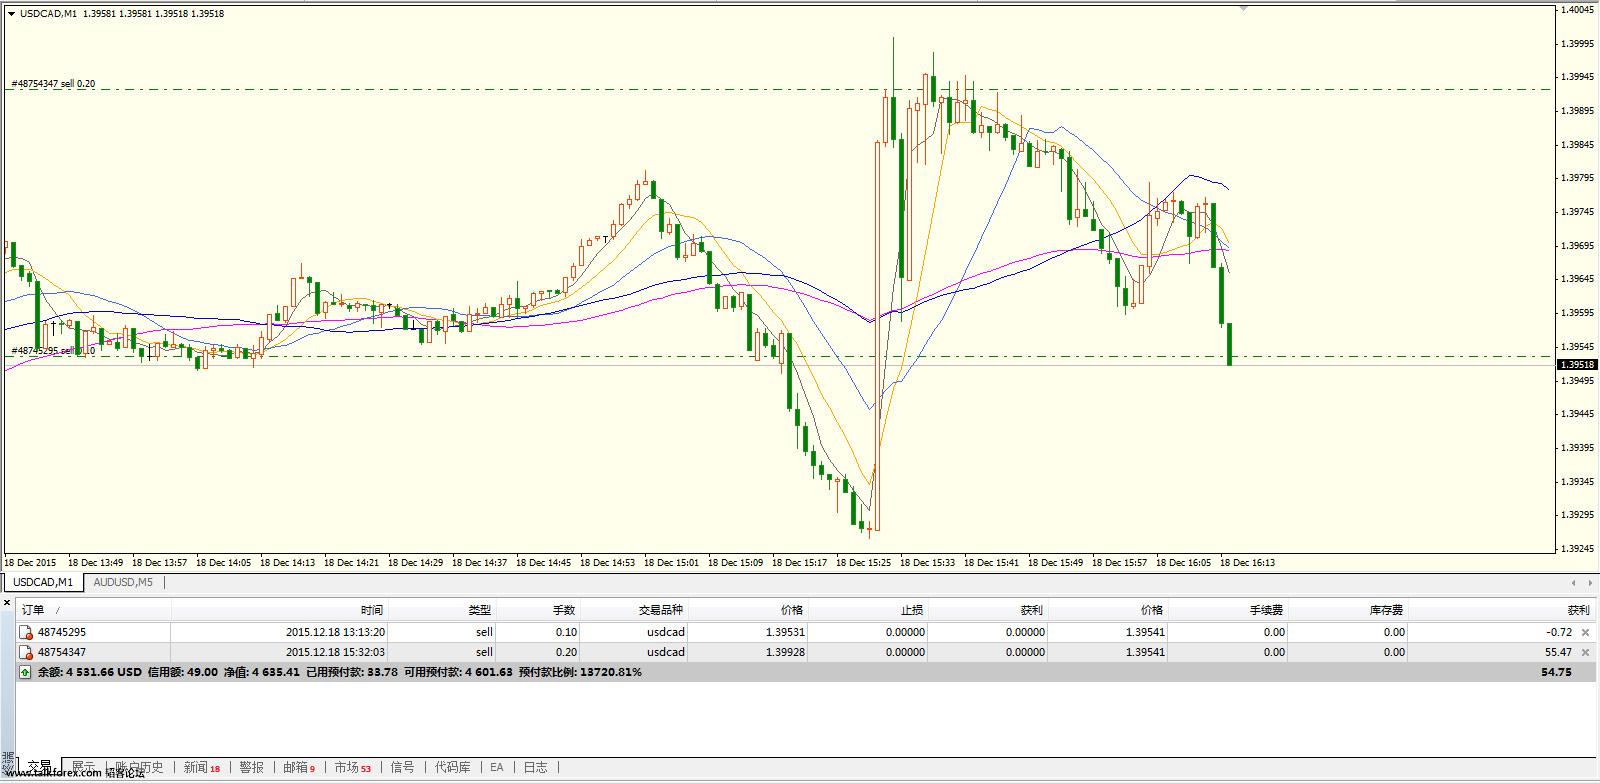This screenshot has height=783, width=1600.
Task: Switch to the AUDUSD,M5 chart tab
Action: click(x=123, y=582)
